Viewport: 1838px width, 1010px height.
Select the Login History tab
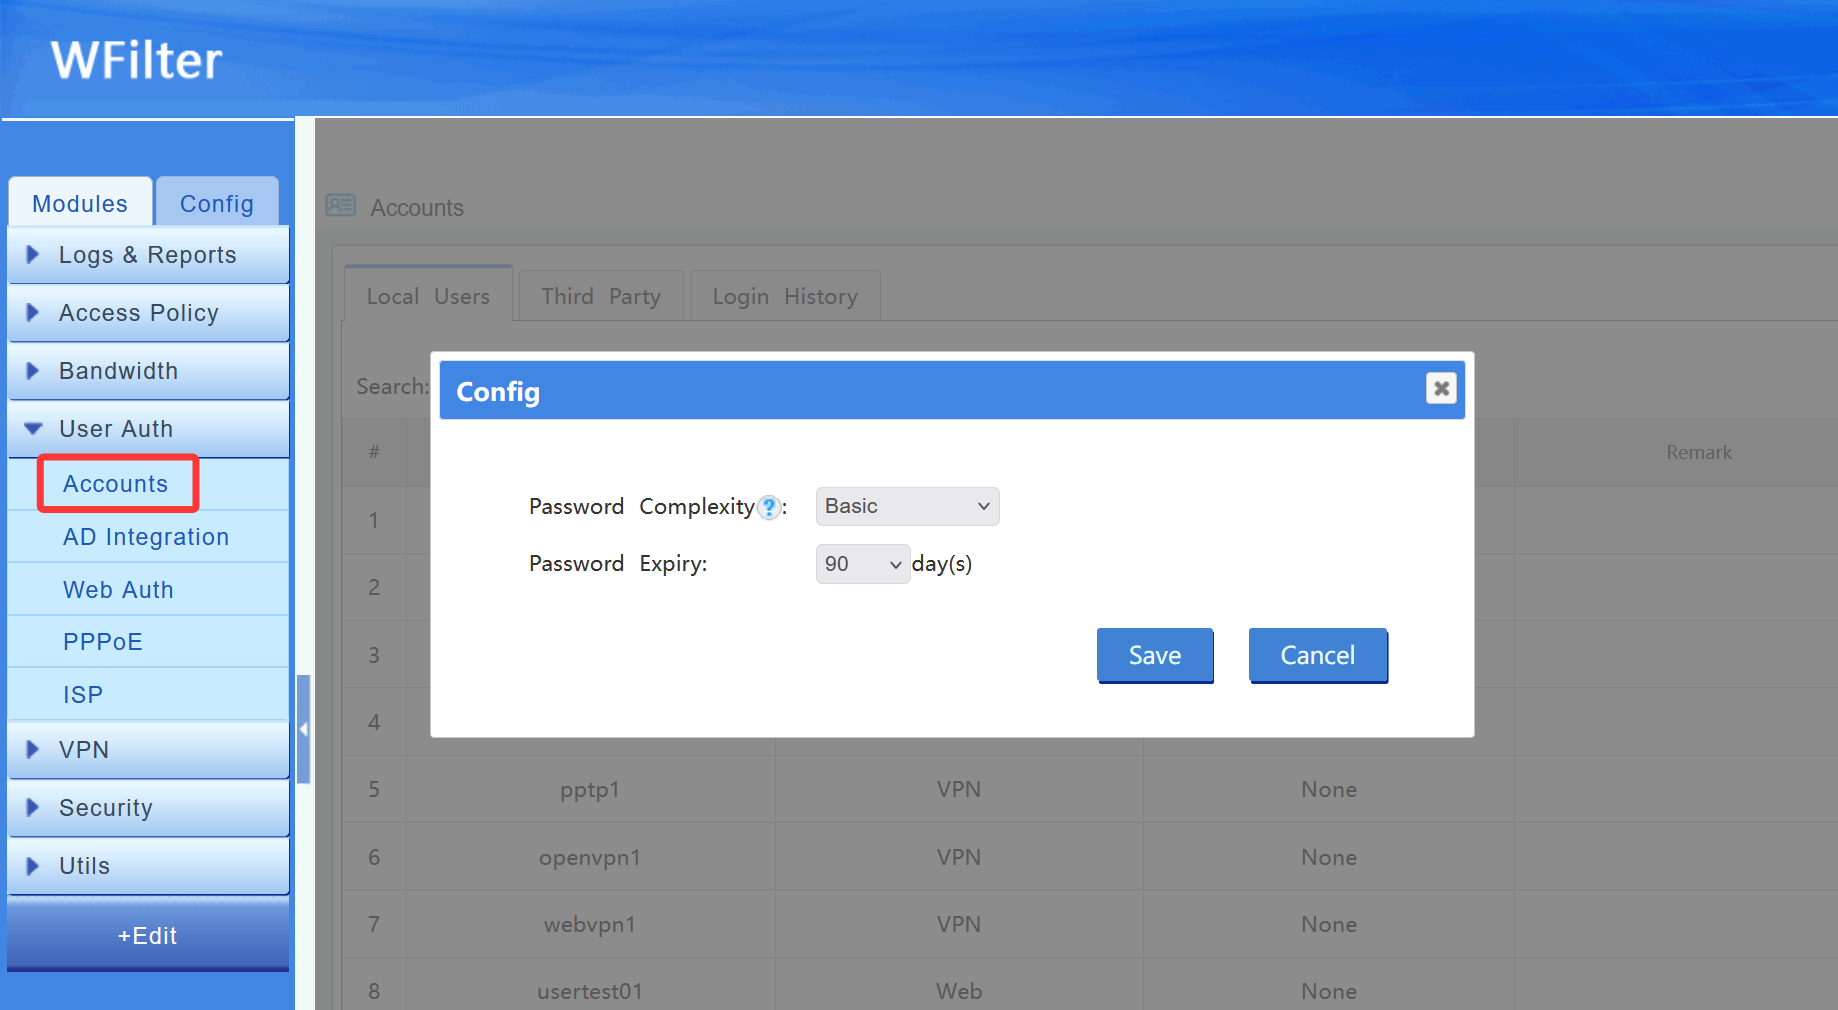point(785,296)
